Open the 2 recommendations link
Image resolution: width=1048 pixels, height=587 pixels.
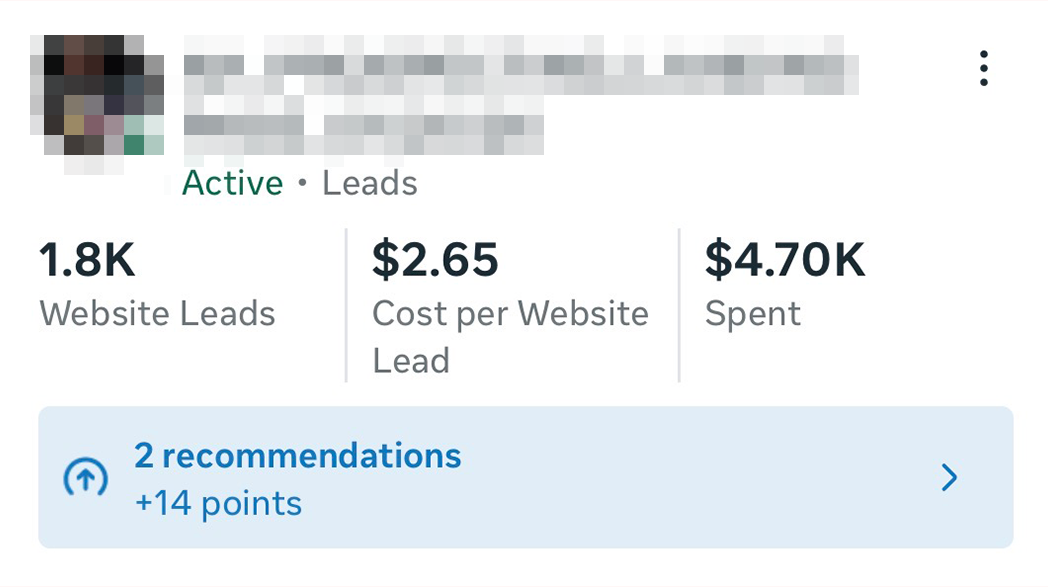298,456
